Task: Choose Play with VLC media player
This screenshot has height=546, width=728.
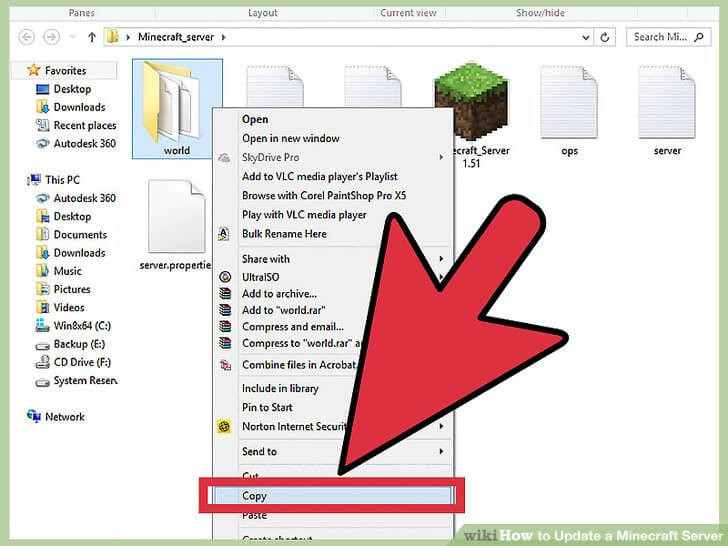Action: pyautogui.click(x=304, y=214)
